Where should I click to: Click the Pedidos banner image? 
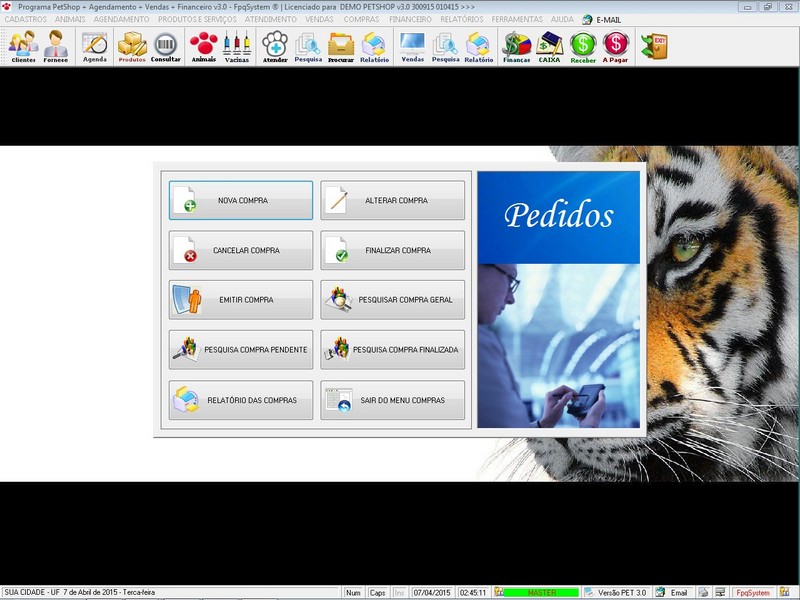[559, 299]
